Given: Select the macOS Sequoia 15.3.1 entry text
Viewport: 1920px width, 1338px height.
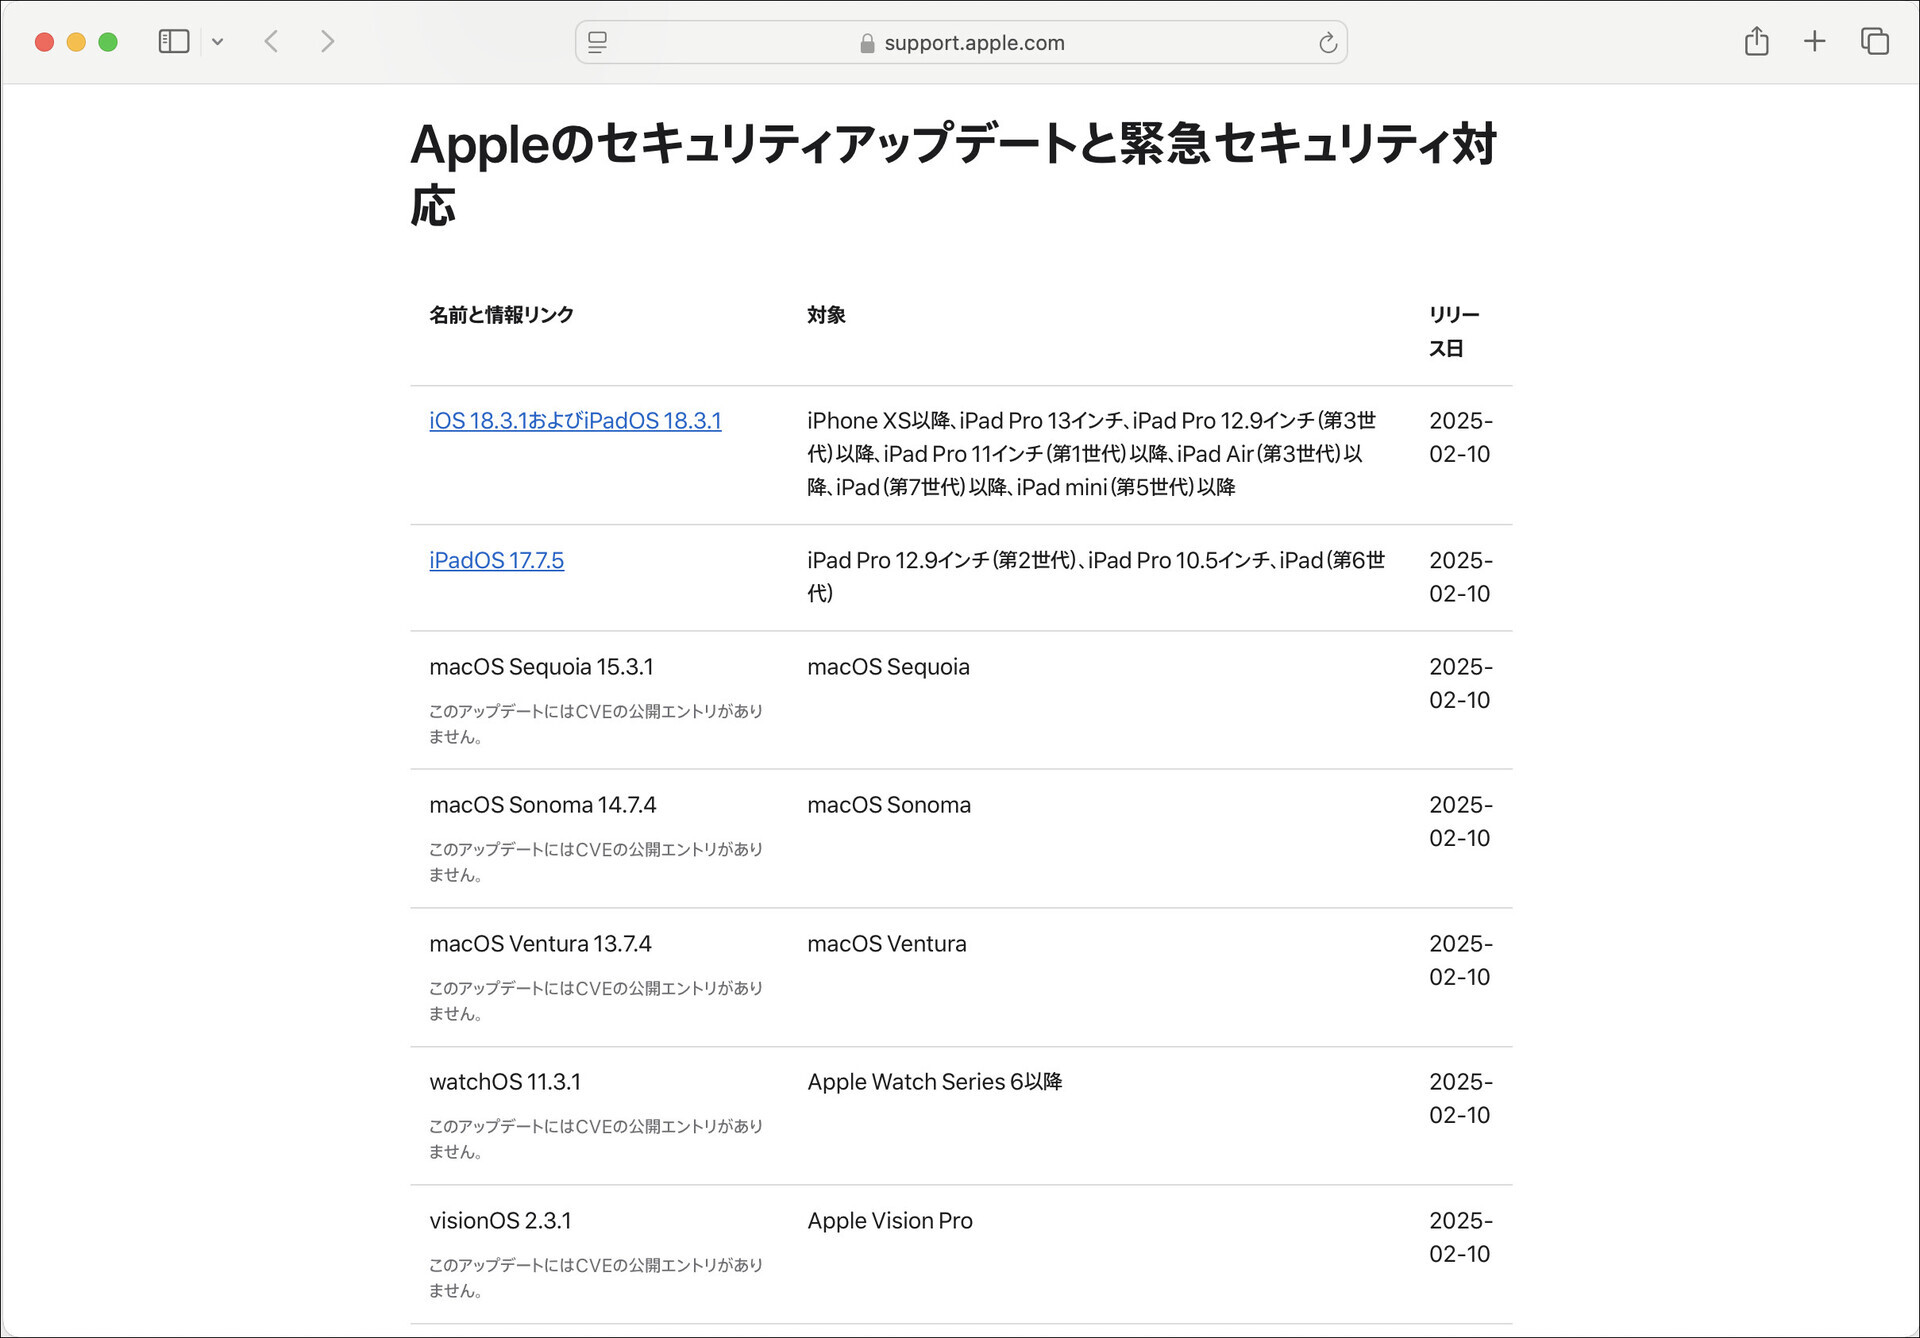Looking at the screenshot, I should [541, 667].
